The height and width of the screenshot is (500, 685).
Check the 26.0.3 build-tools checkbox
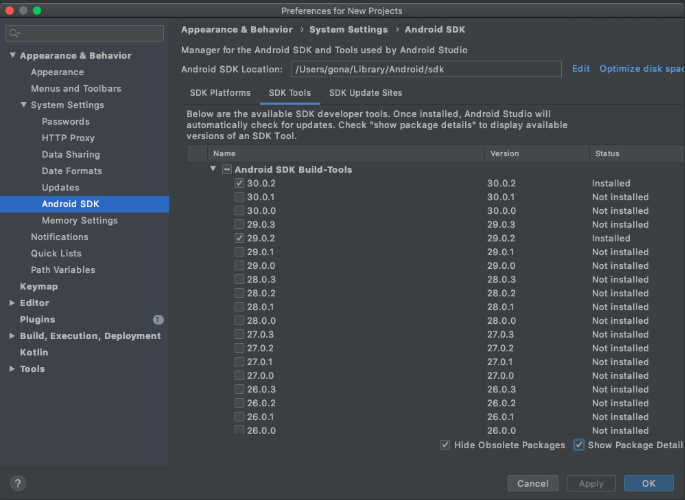tap(239, 389)
